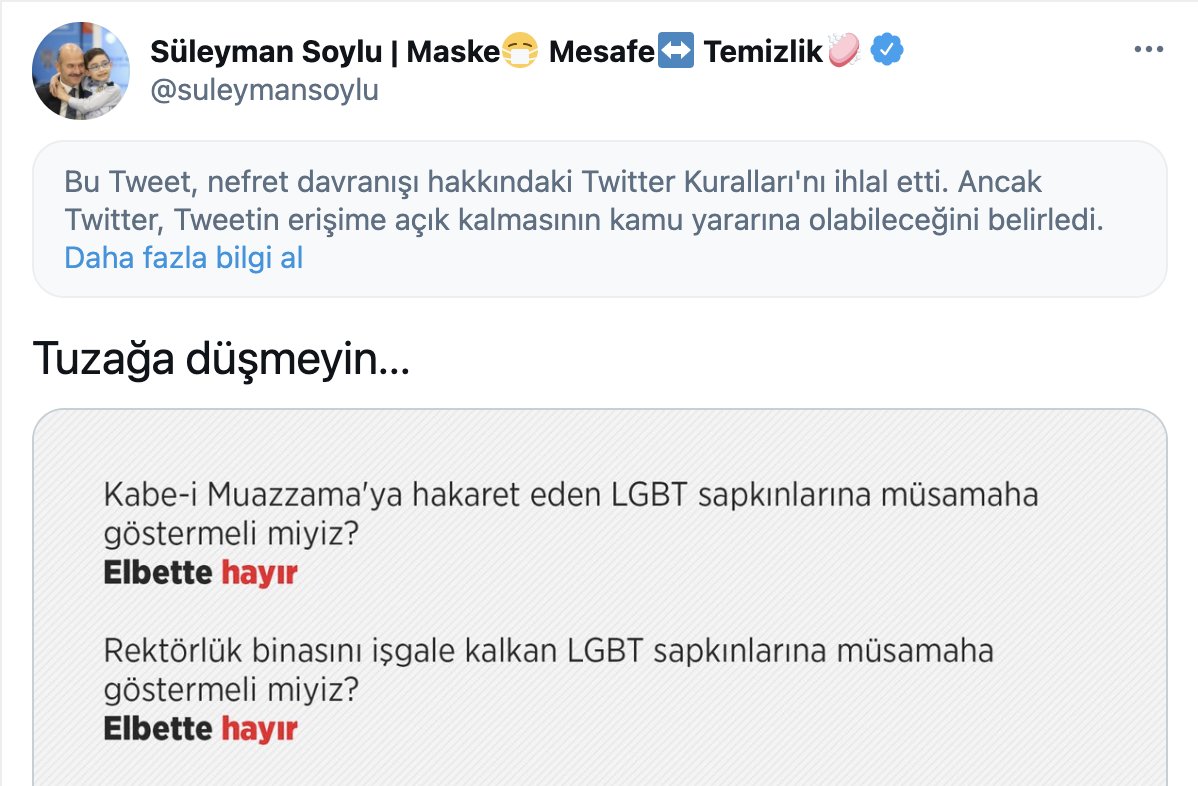Click the pink soap emoji after Temizlik
1198x786 pixels.
coord(844,50)
